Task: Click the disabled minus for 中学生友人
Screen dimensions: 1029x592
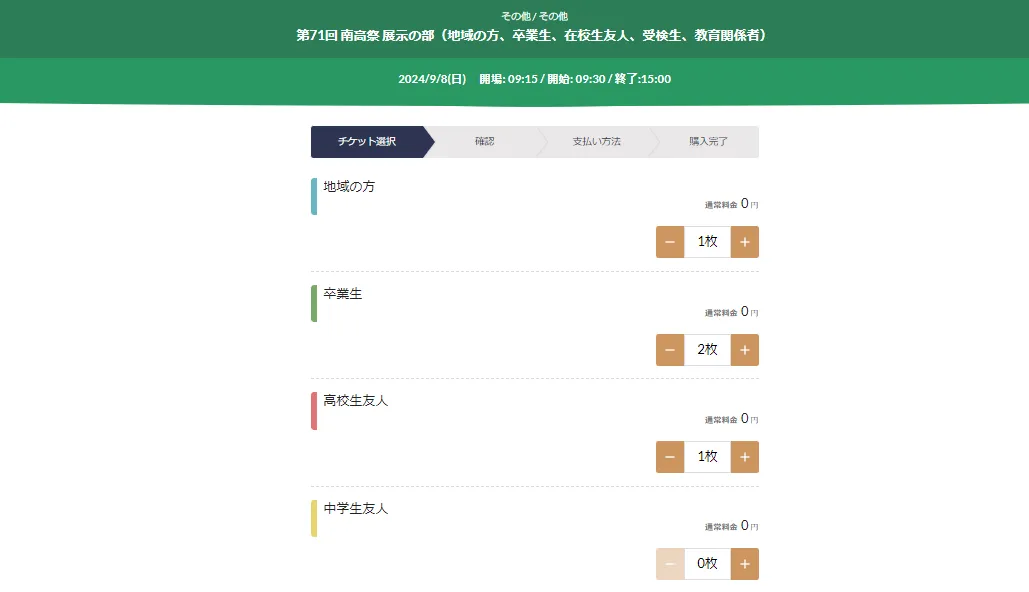Action: tap(670, 564)
